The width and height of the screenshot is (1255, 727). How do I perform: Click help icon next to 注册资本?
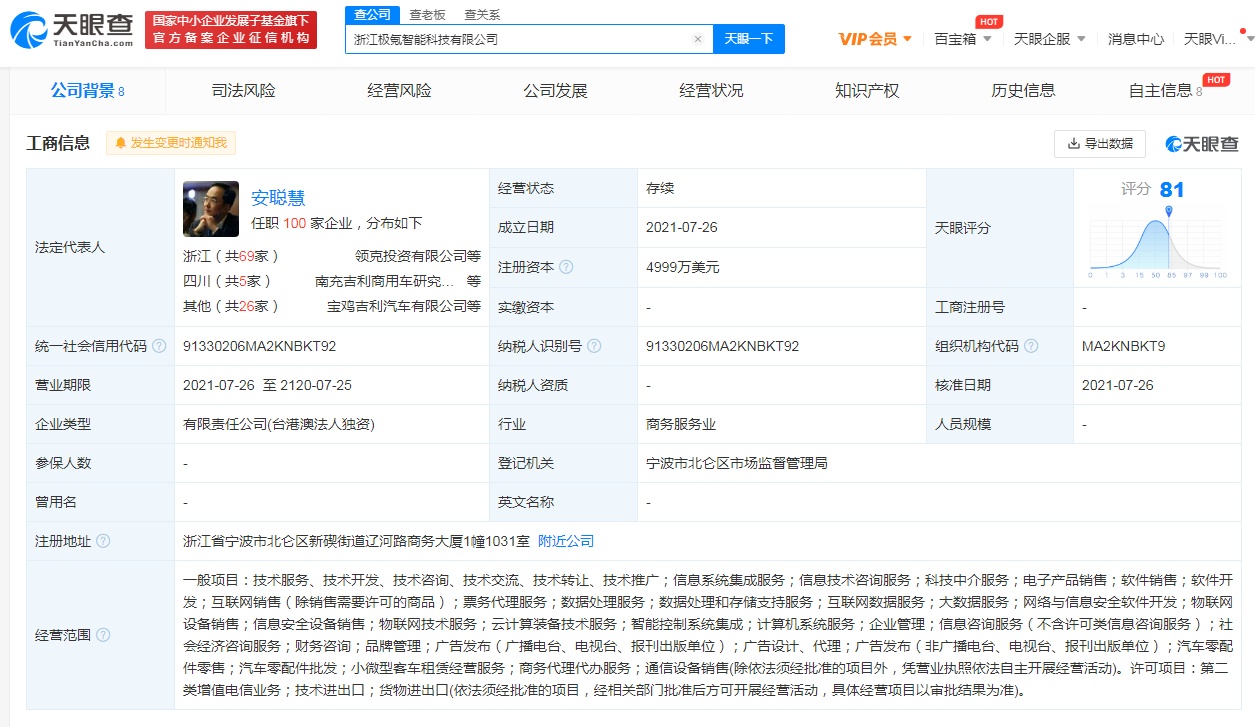[567, 267]
